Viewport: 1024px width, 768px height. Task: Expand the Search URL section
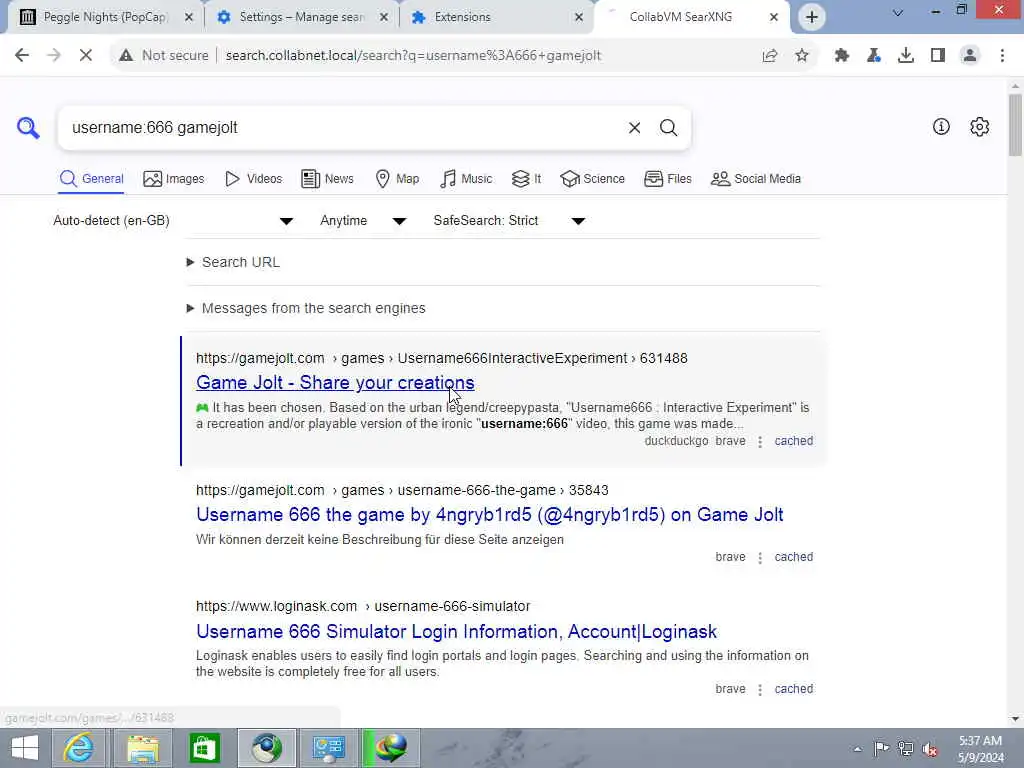[233, 263]
